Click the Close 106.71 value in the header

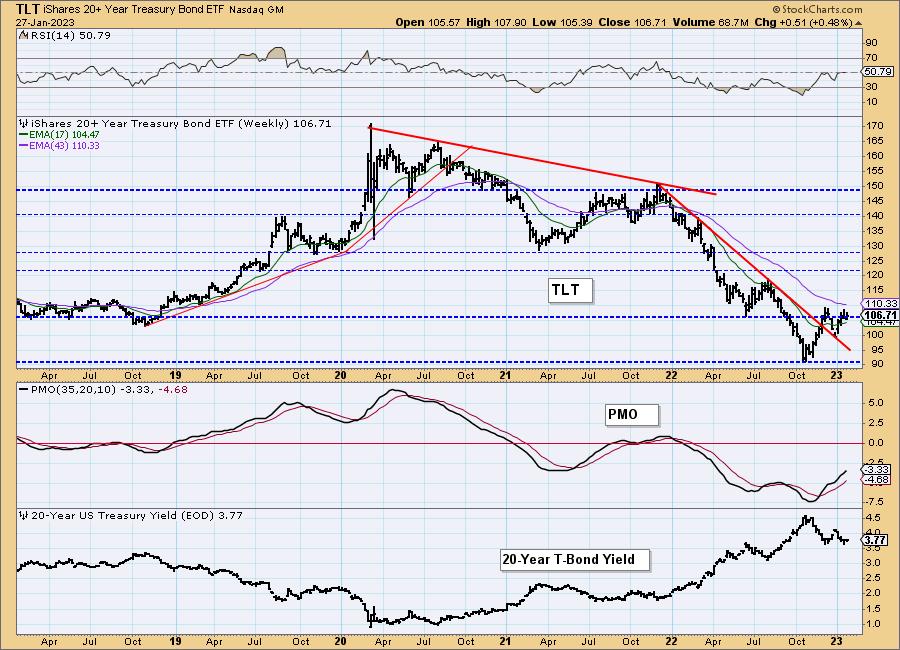[x=631, y=22]
